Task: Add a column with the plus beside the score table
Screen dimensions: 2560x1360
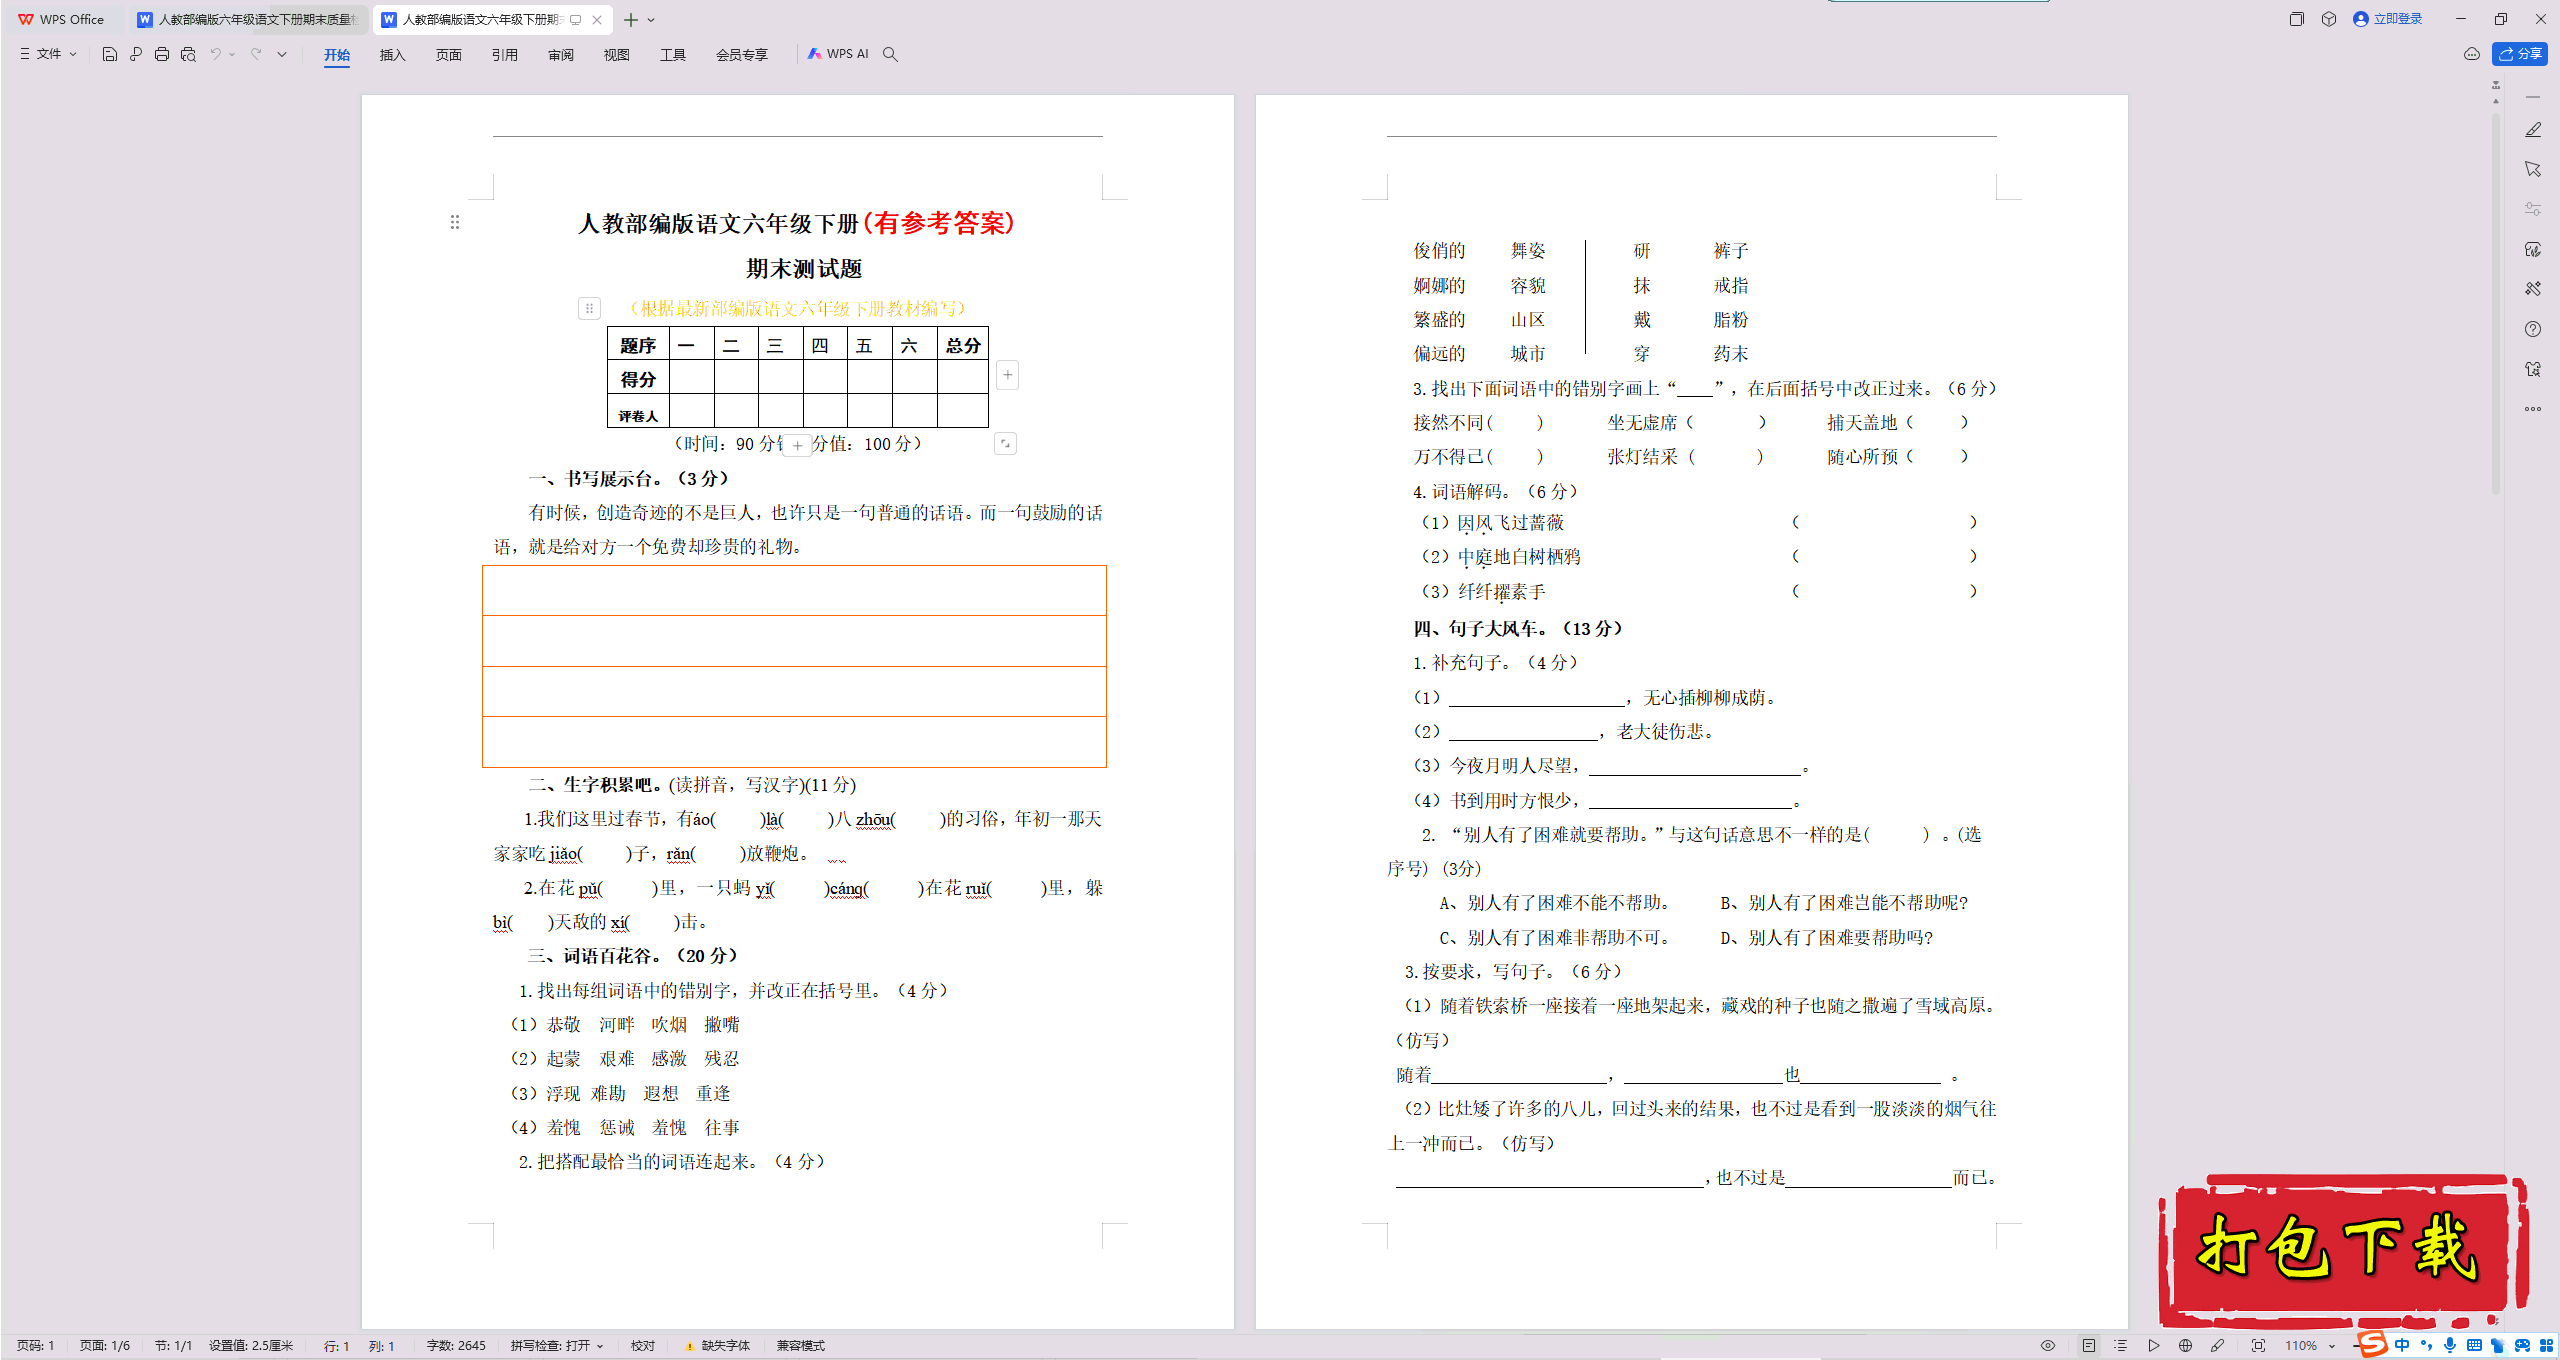Action: point(1008,375)
